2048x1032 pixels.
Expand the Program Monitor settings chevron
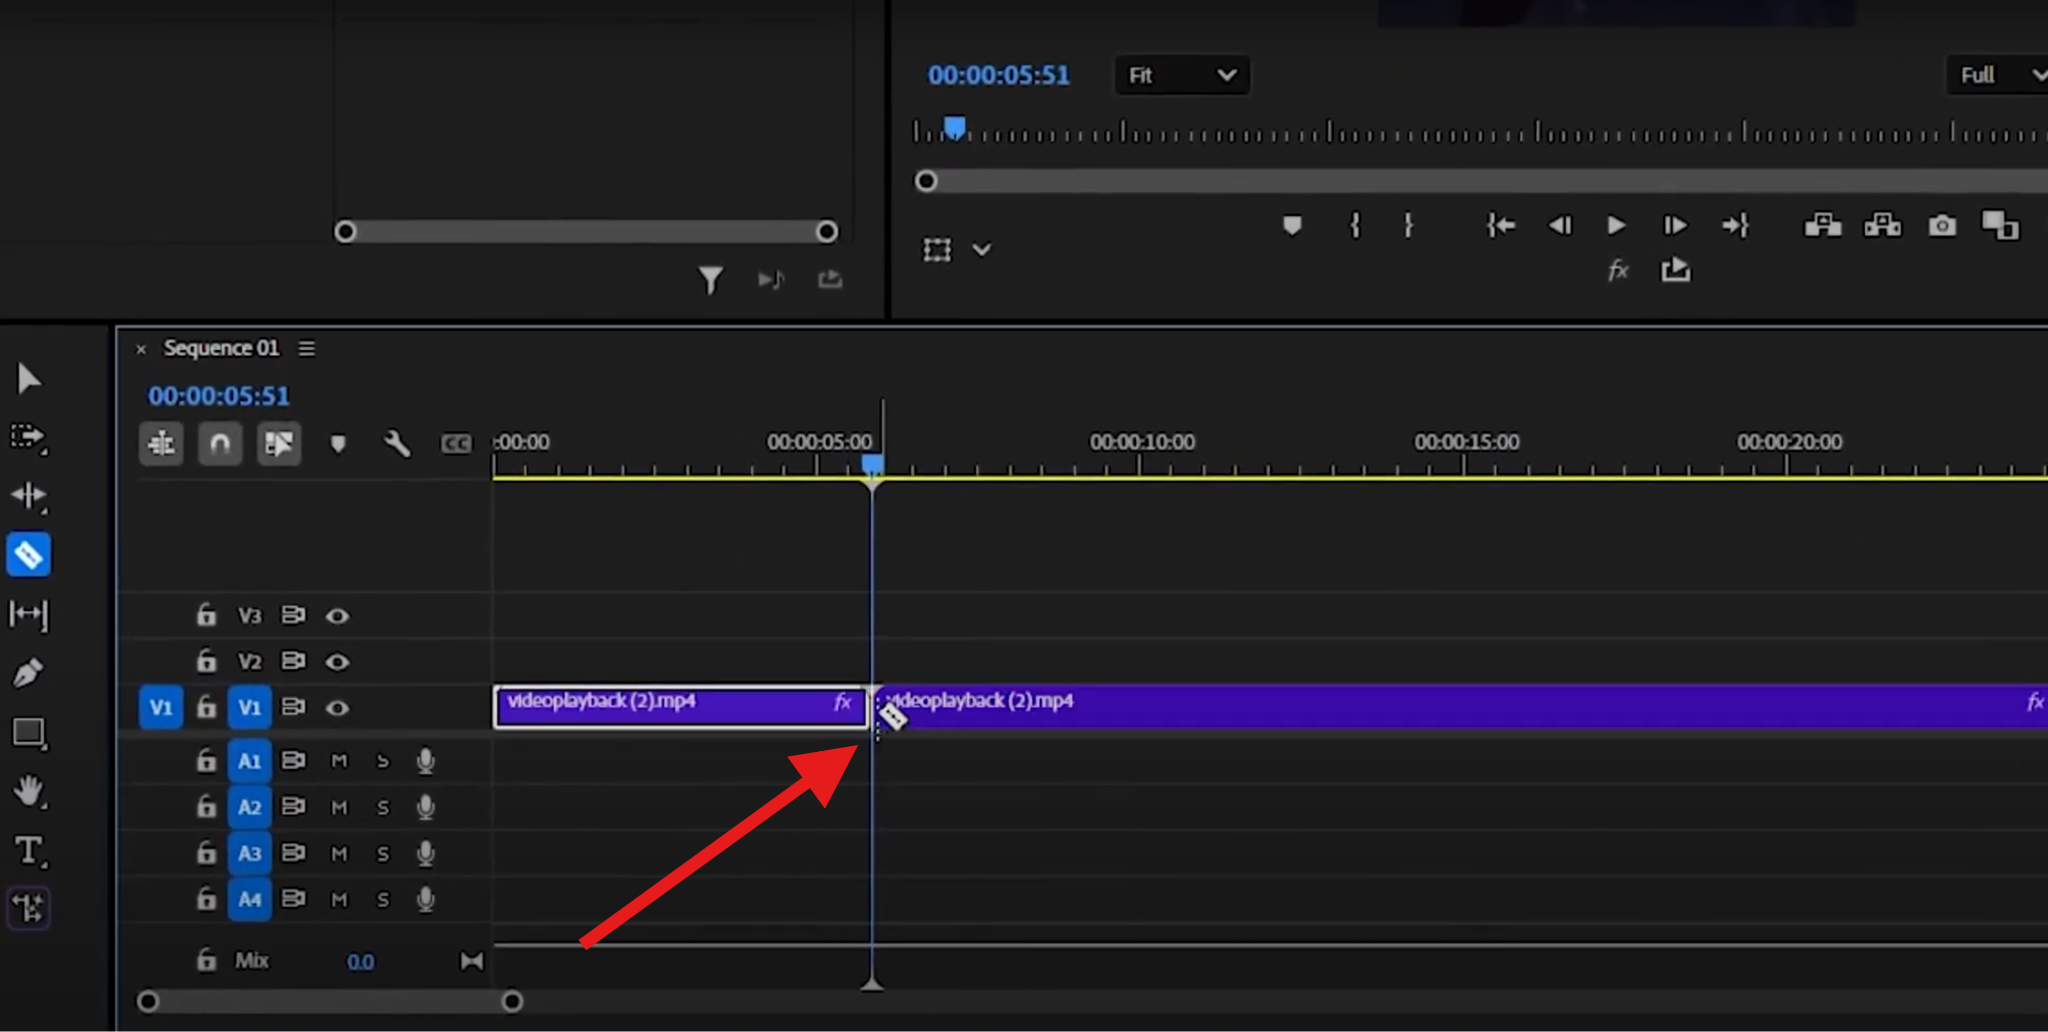click(982, 250)
